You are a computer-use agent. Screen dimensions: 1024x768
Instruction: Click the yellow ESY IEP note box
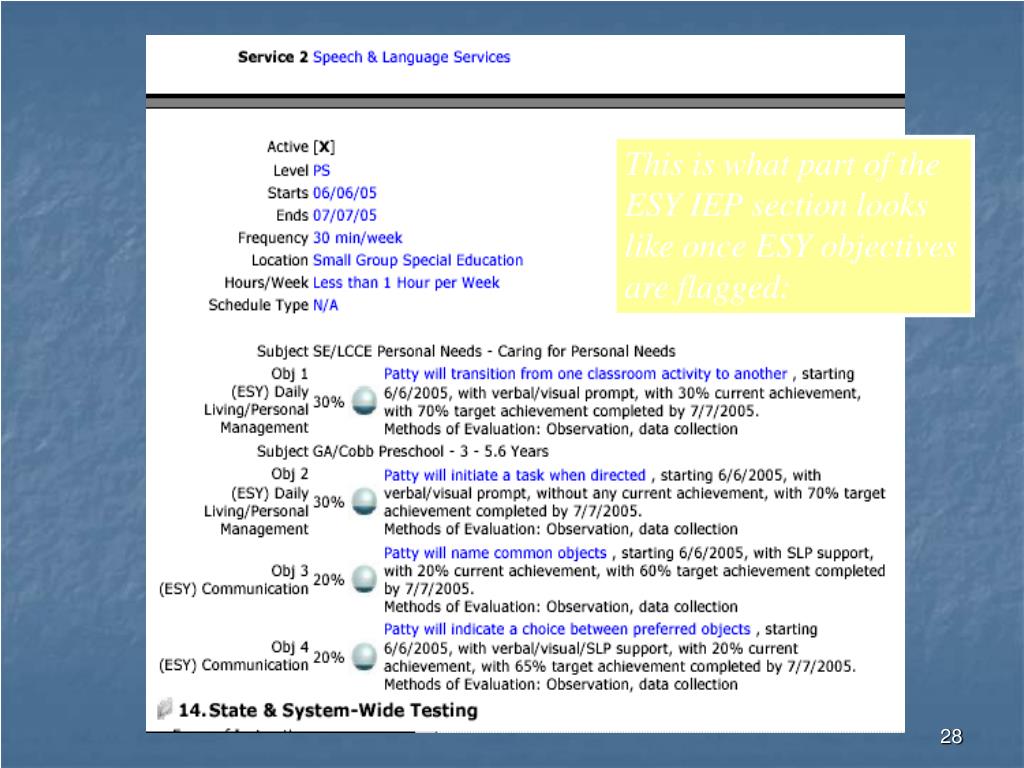point(795,226)
